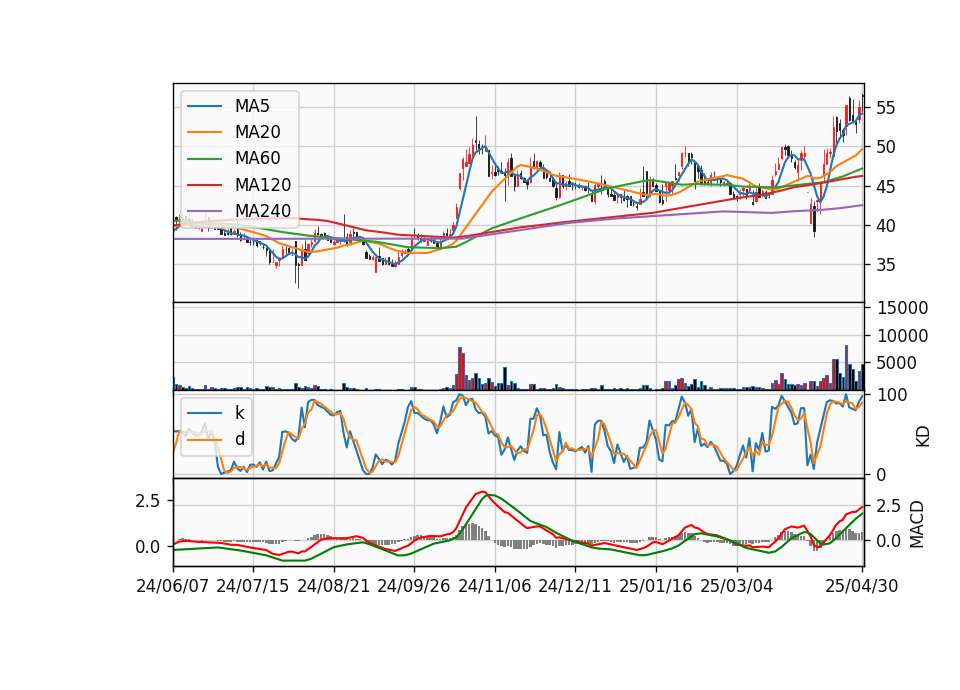
Task: Click the red MA120 legend line sample
Action: tap(204, 185)
